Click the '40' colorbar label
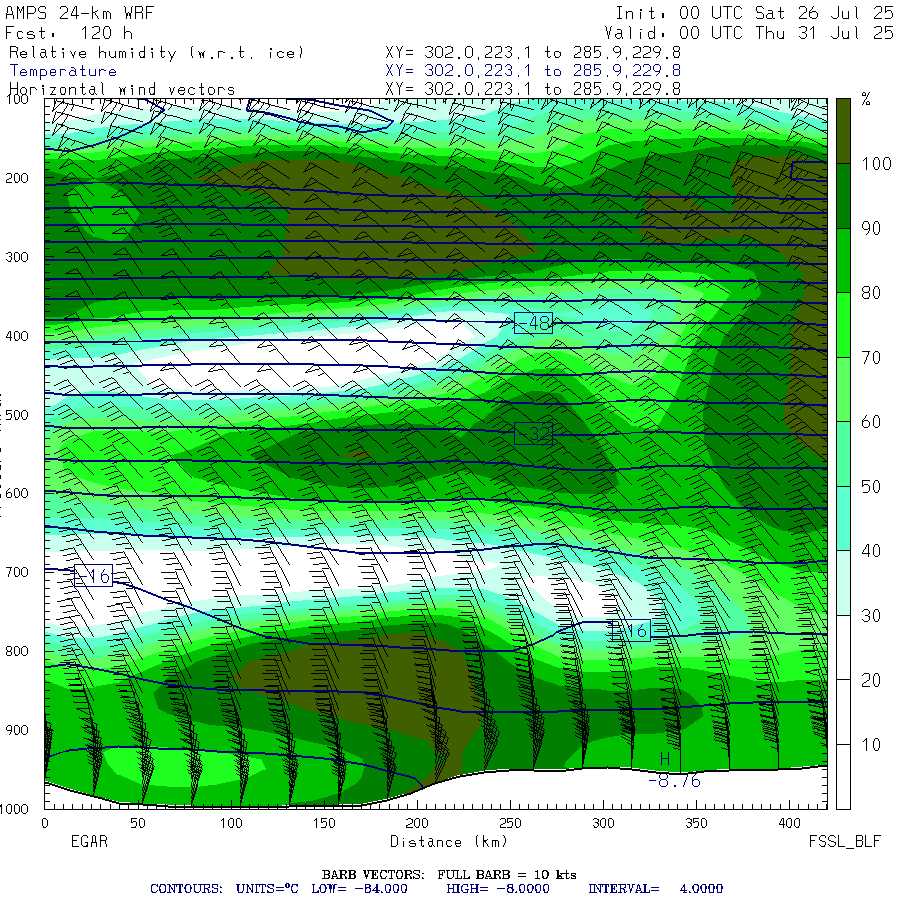 pos(871,552)
